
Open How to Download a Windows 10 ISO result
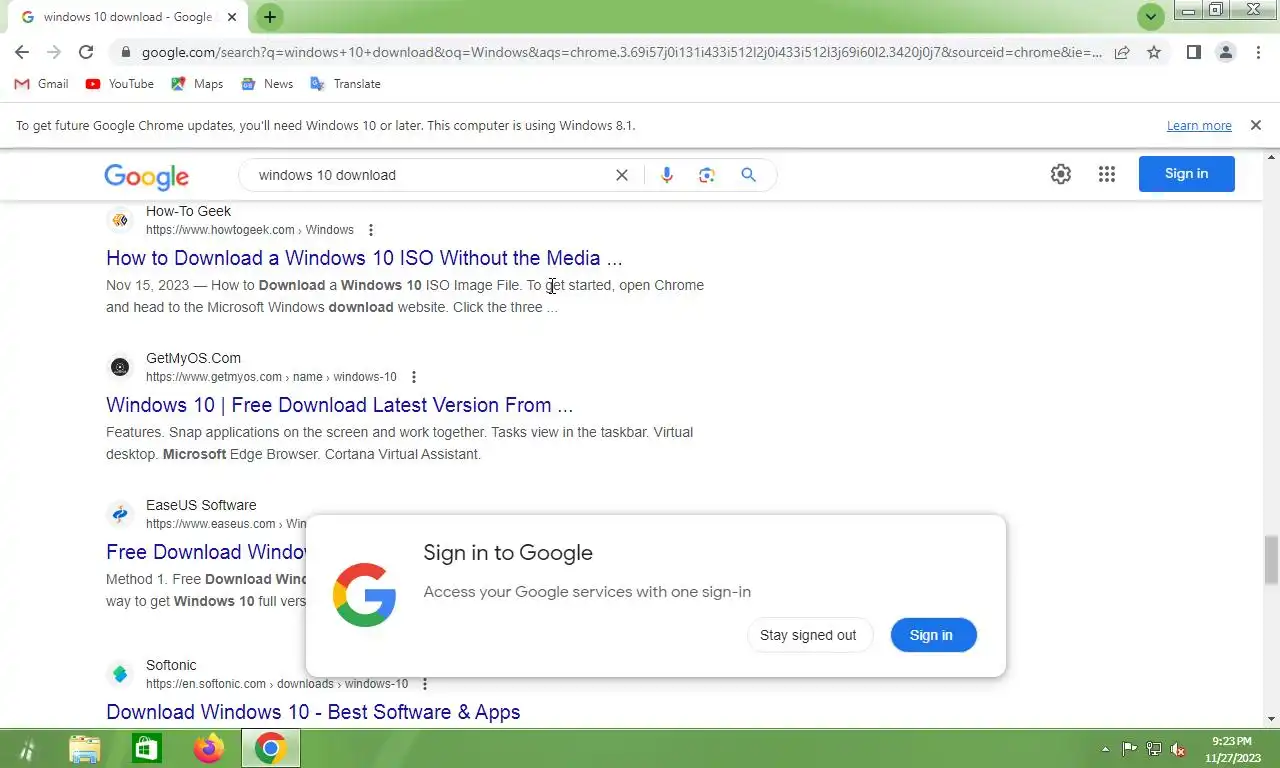[364, 258]
